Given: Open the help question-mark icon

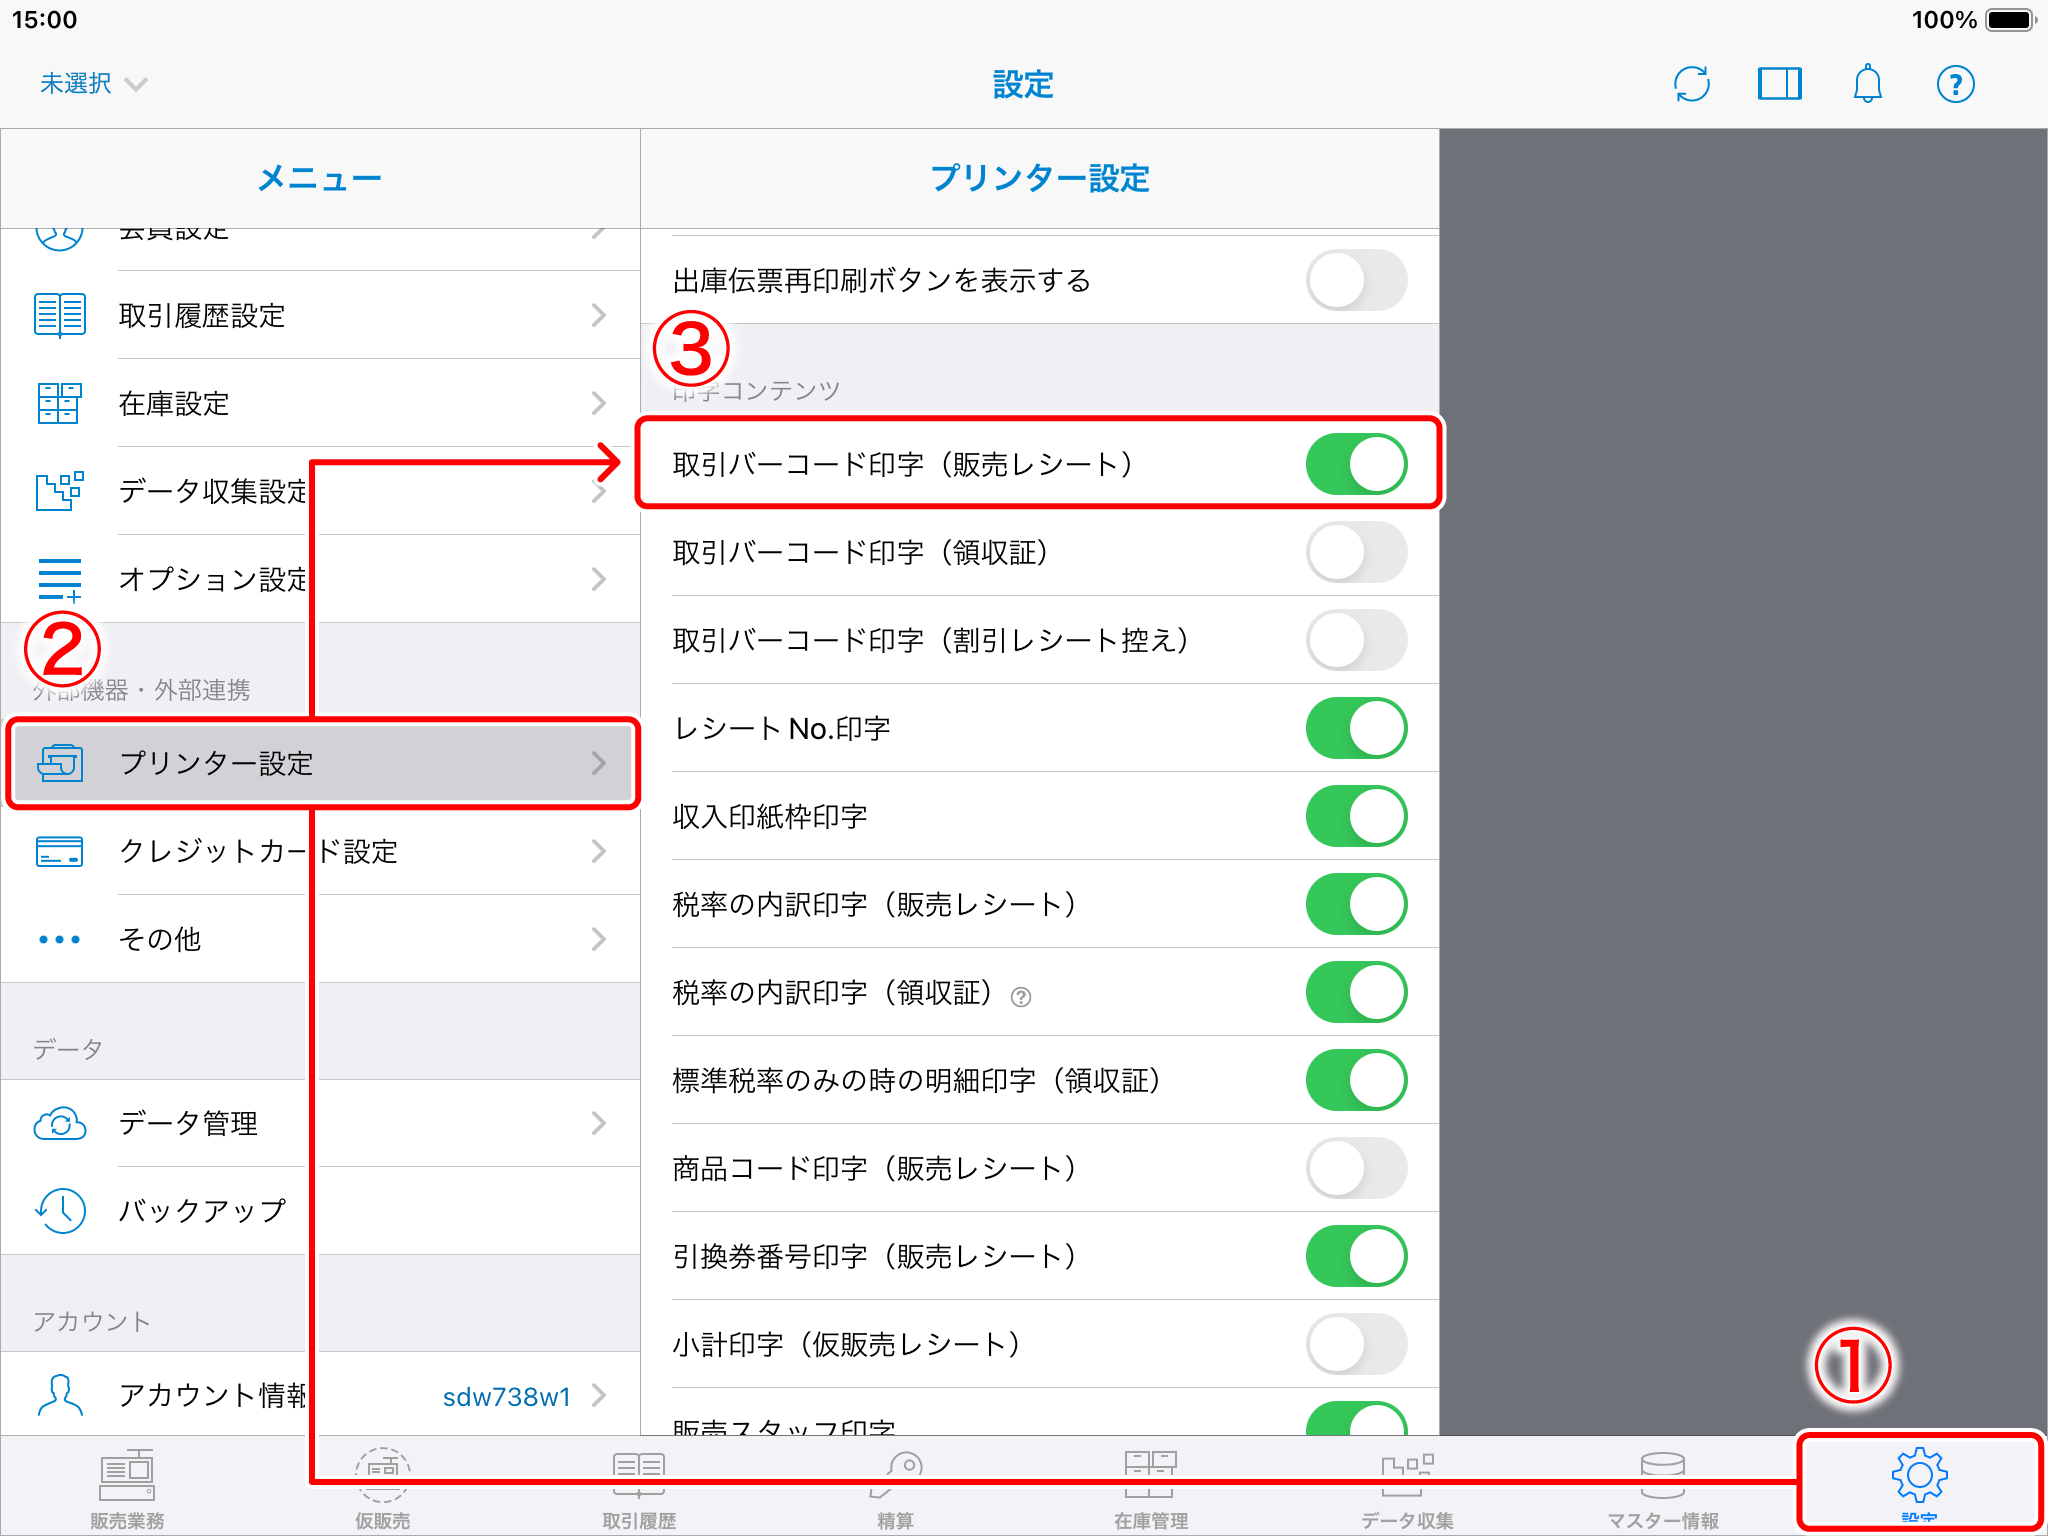Looking at the screenshot, I should click(x=1955, y=84).
